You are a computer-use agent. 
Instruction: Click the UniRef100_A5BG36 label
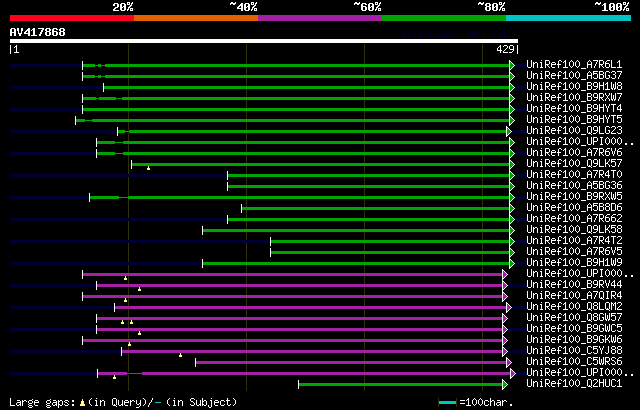[x=574, y=186]
